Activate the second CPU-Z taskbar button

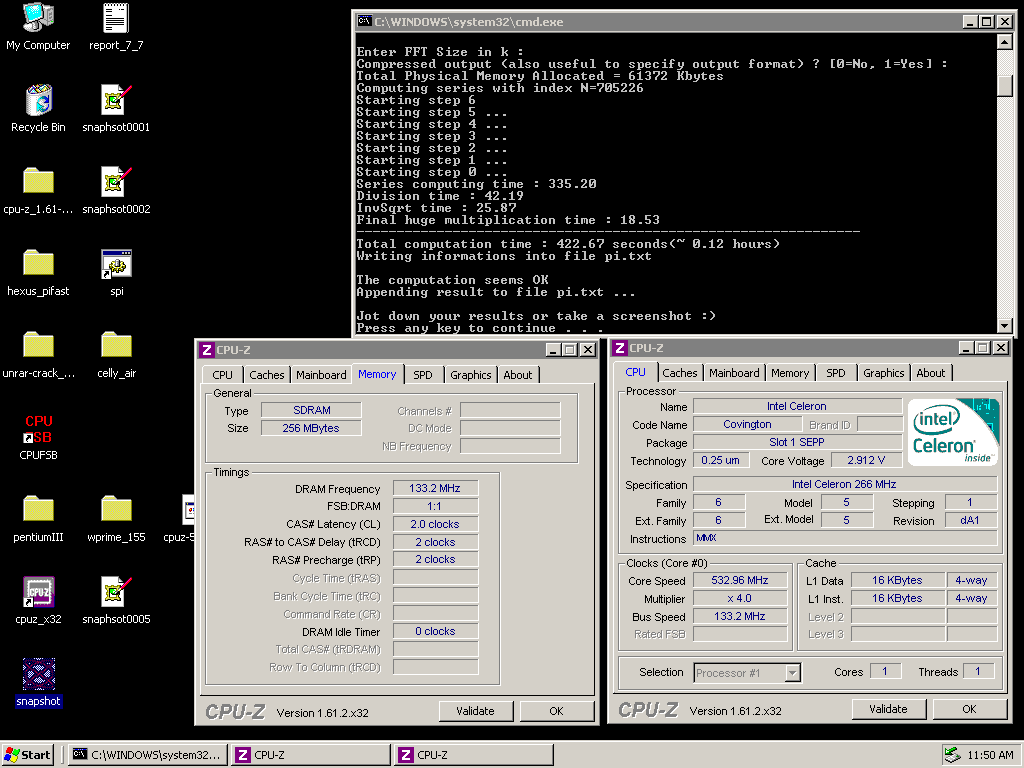[474, 755]
